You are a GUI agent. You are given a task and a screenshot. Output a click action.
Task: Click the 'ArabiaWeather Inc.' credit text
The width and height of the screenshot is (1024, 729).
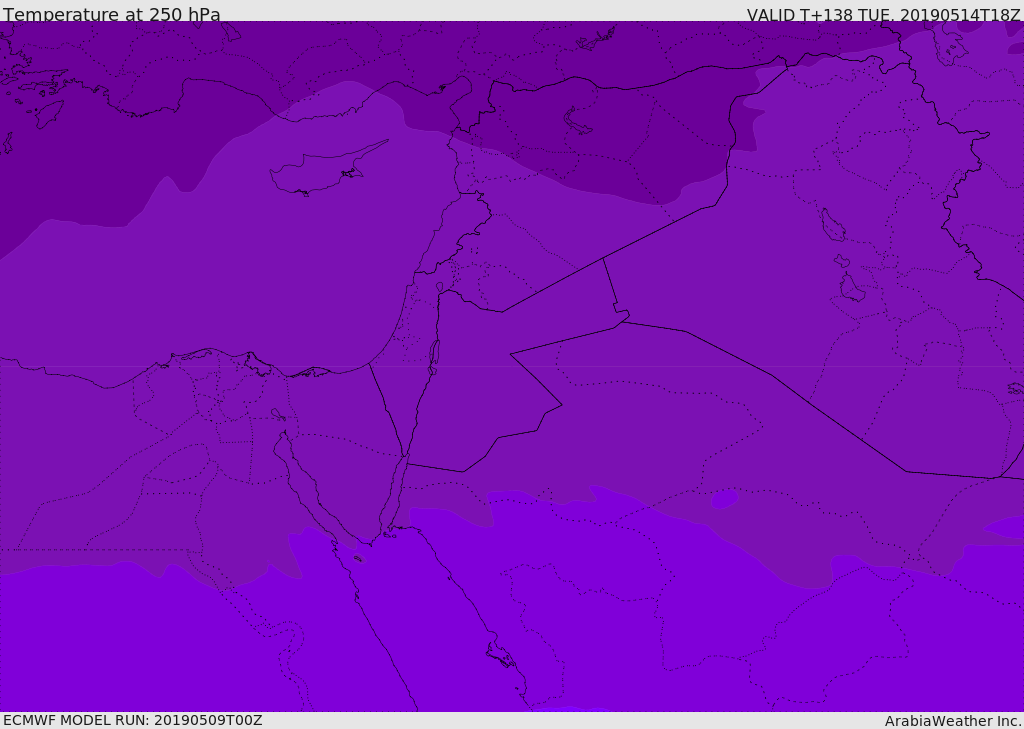(x=953, y=721)
